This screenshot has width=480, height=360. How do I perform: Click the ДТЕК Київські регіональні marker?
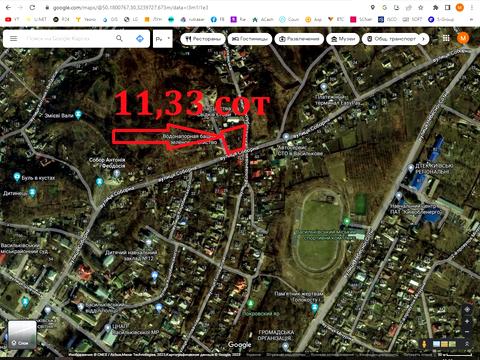411,168
